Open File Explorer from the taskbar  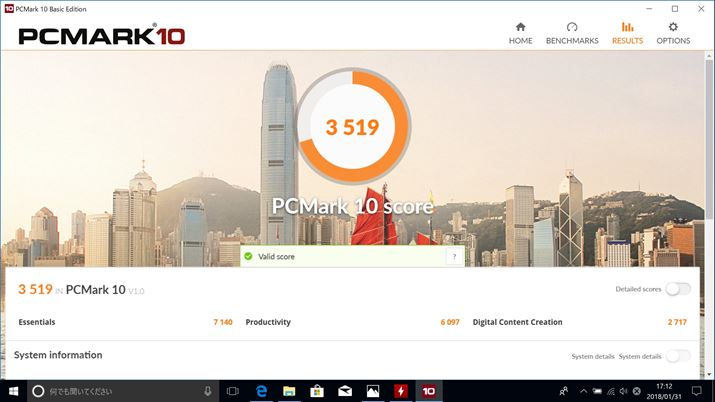tap(289, 391)
